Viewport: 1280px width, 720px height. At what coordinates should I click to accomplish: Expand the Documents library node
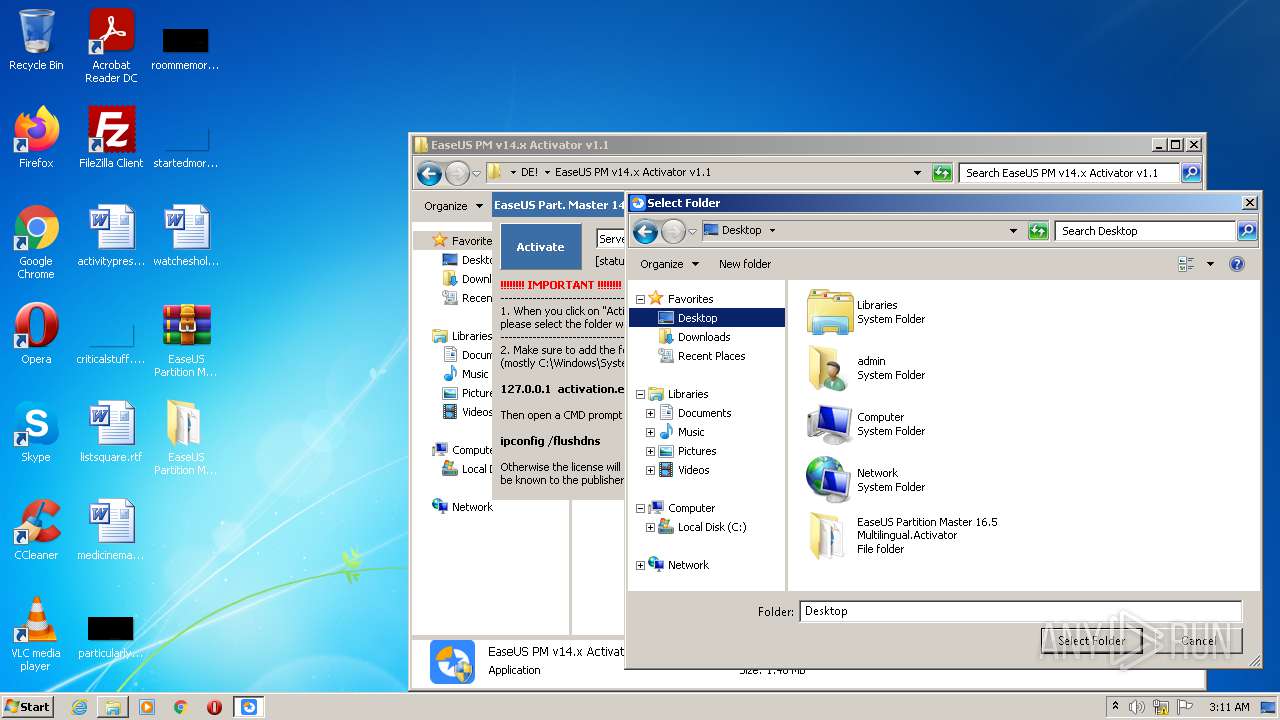[x=650, y=413]
